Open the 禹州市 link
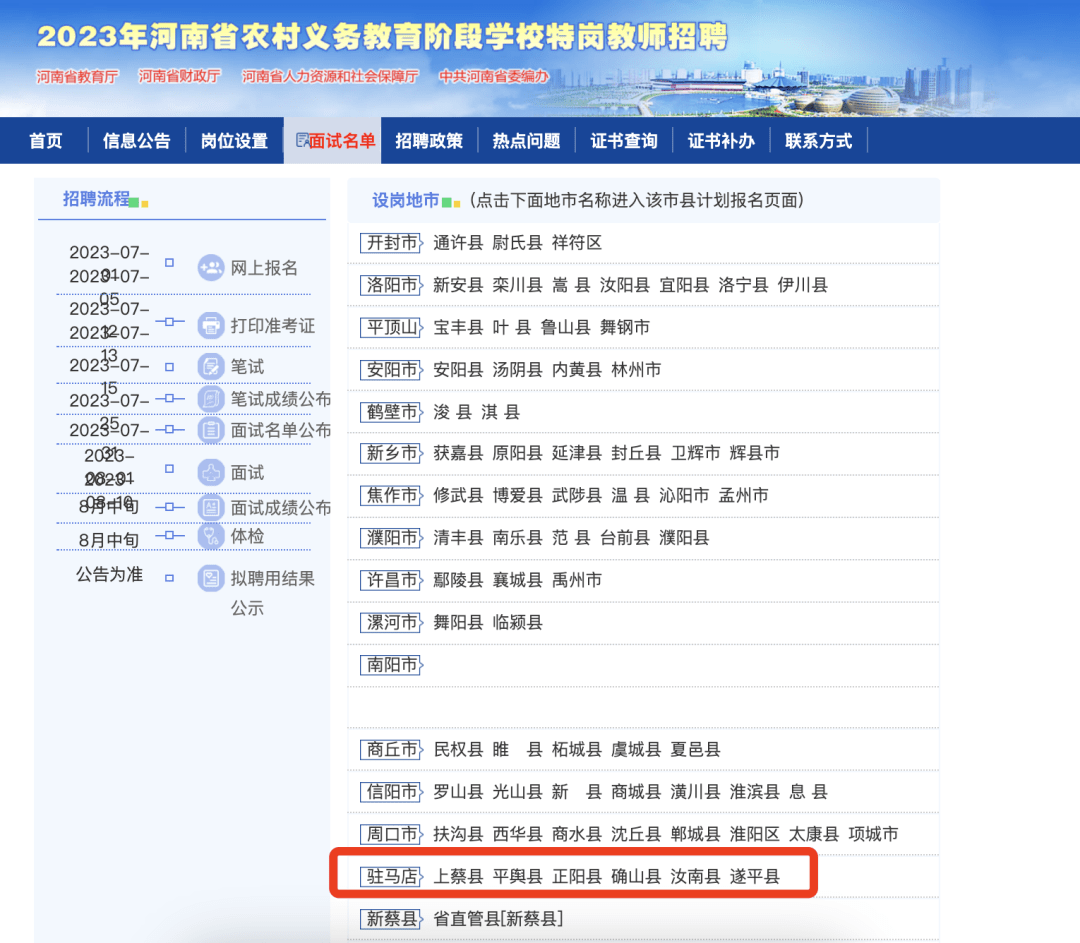The height and width of the screenshot is (943, 1080). [577, 580]
